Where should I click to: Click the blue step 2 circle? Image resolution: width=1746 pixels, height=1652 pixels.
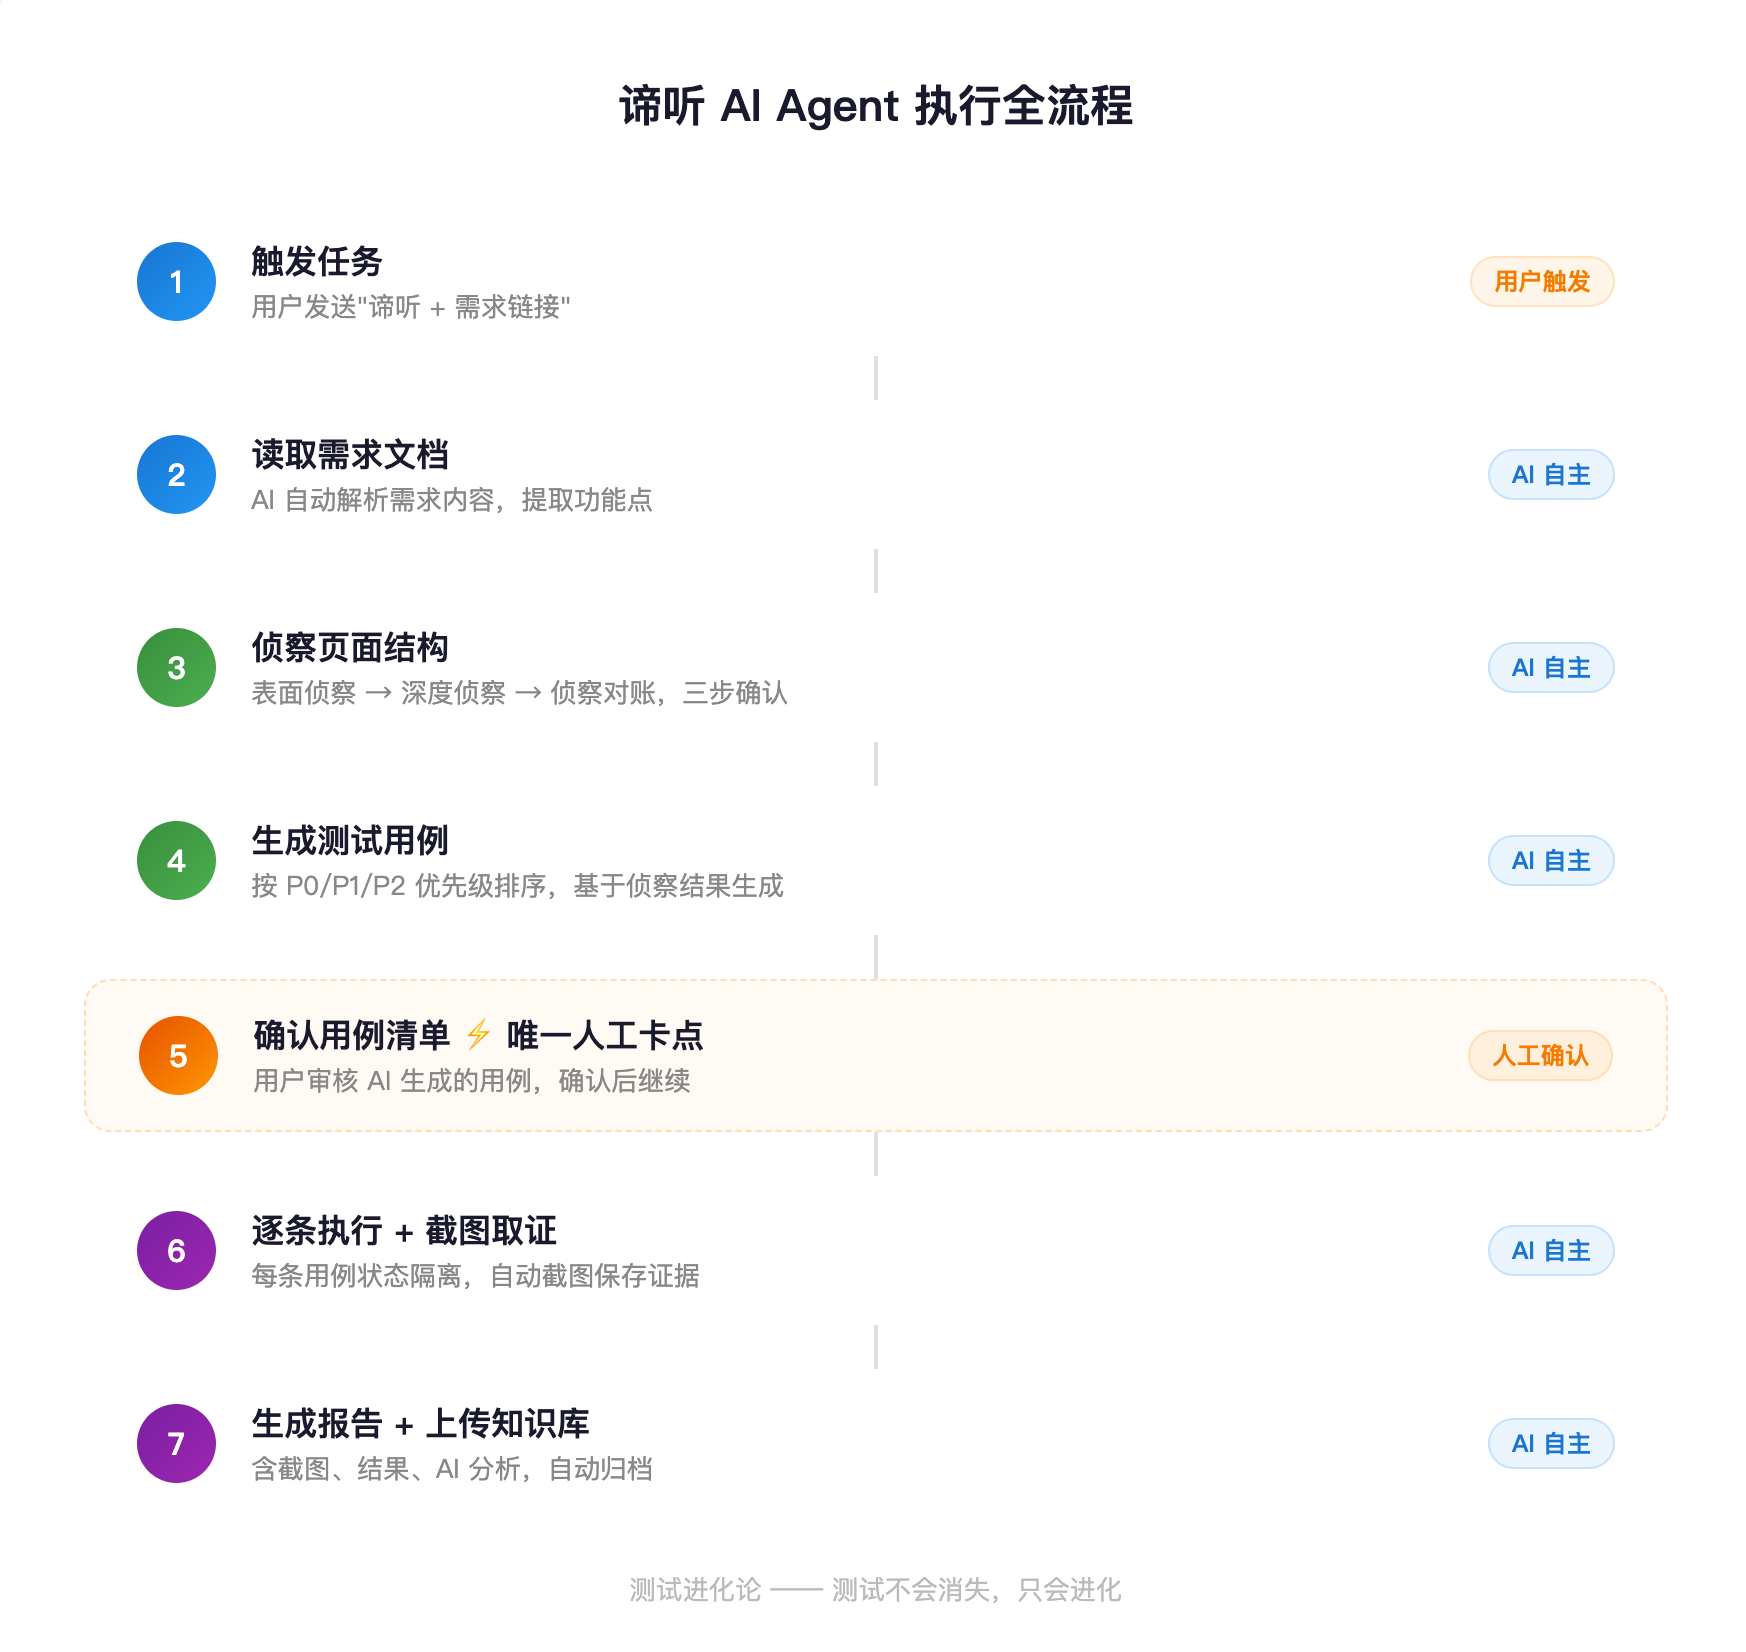point(176,475)
